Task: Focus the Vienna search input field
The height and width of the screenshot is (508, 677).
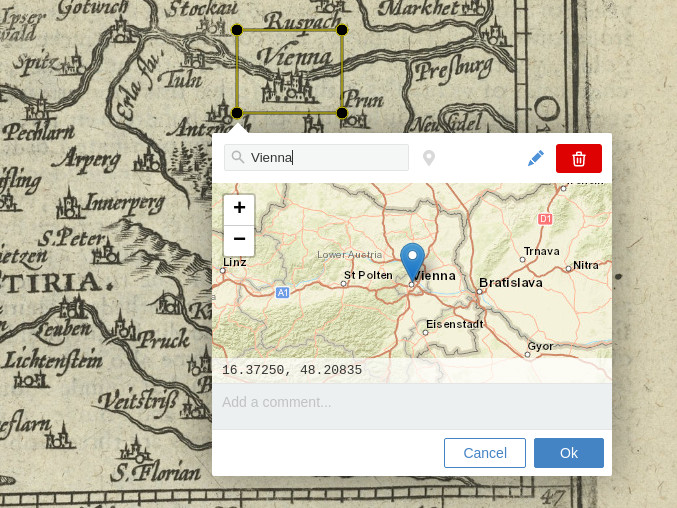Action: (316, 158)
